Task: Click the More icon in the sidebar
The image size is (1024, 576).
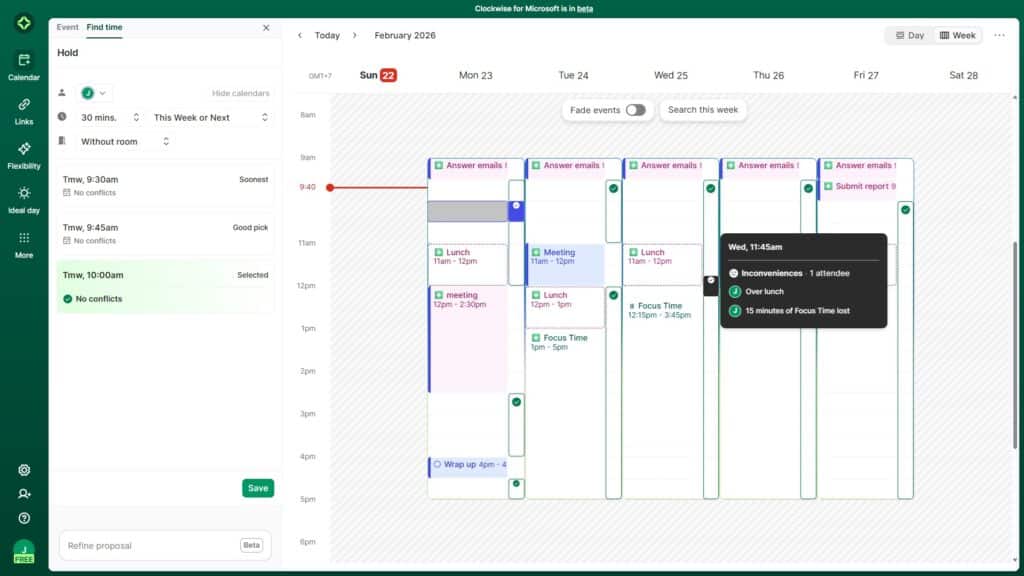Action: 22,242
